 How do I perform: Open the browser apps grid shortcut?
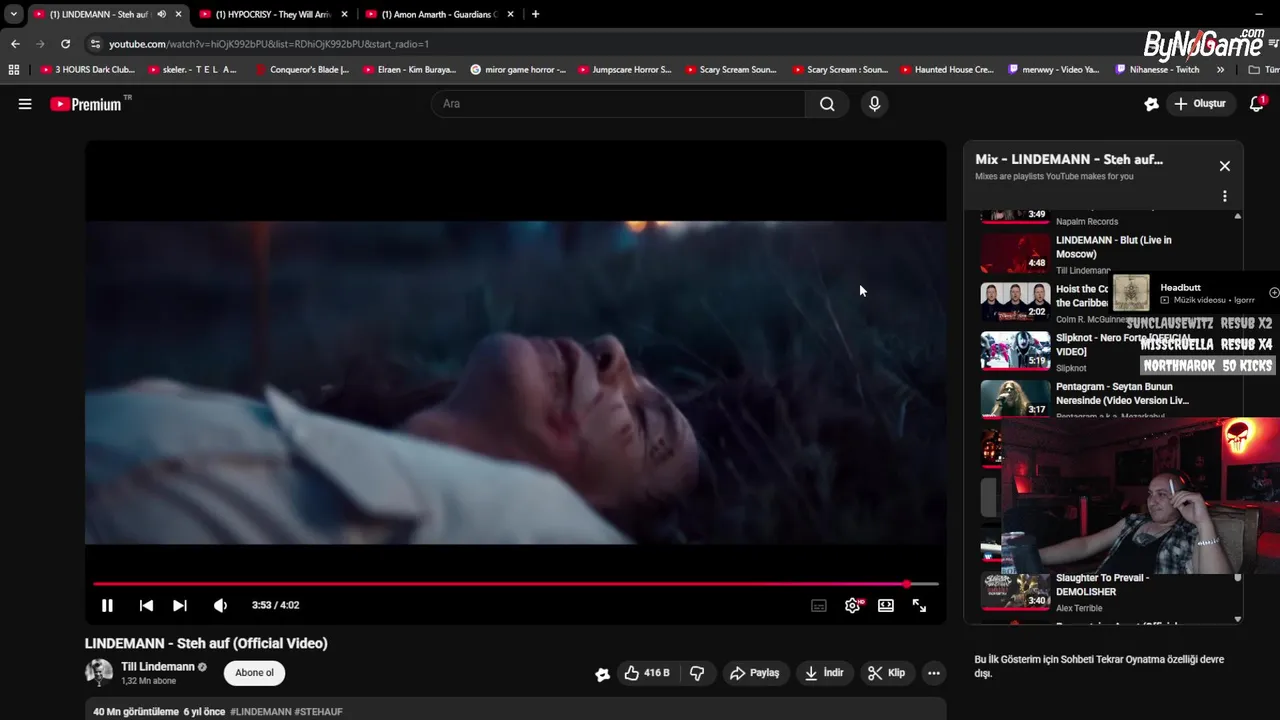[x=13, y=70]
